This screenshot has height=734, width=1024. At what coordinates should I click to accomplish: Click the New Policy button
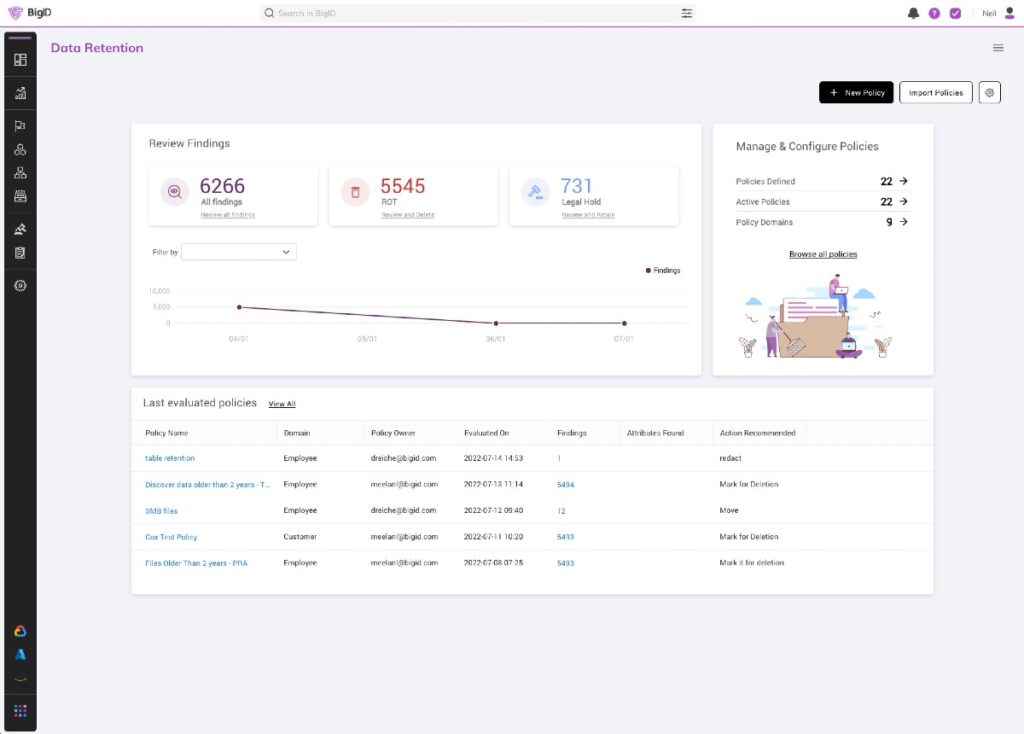[x=856, y=93]
